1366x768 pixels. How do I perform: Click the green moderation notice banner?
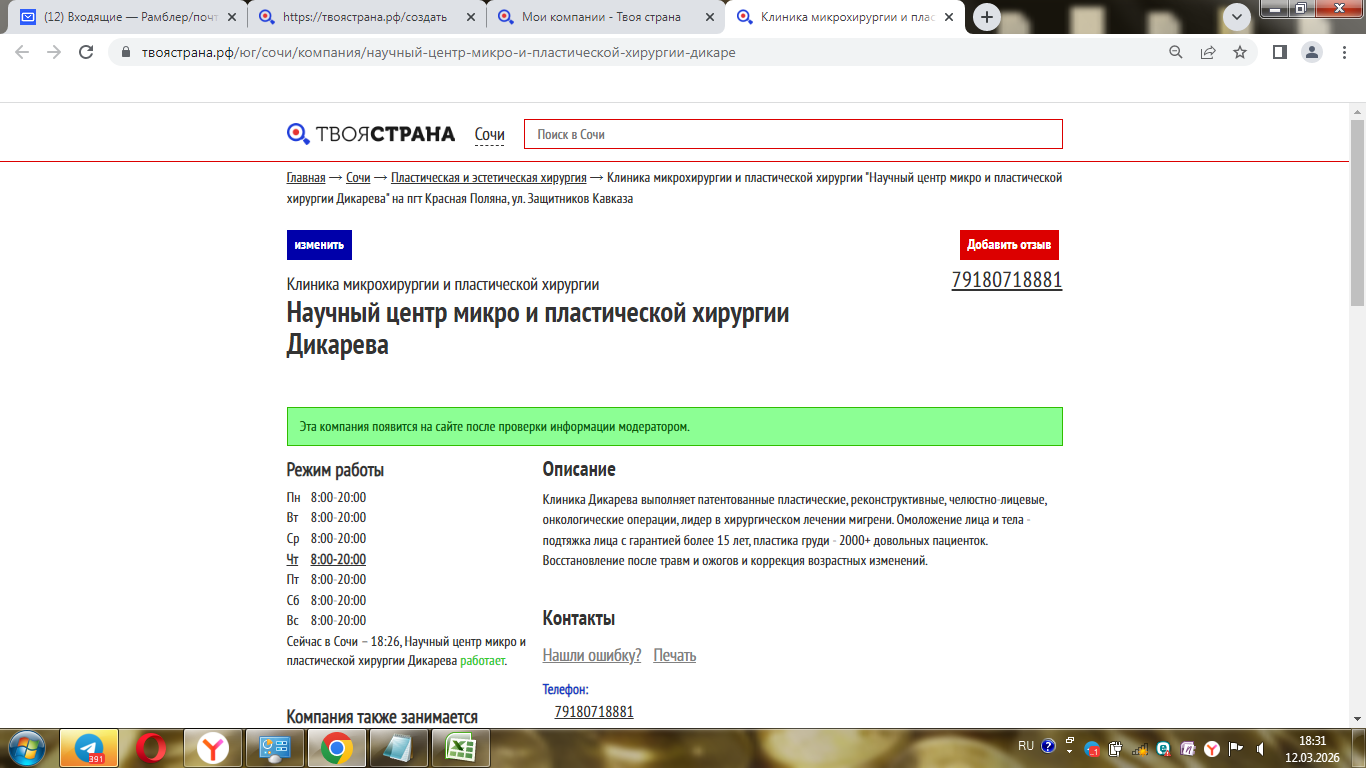[x=675, y=426]
